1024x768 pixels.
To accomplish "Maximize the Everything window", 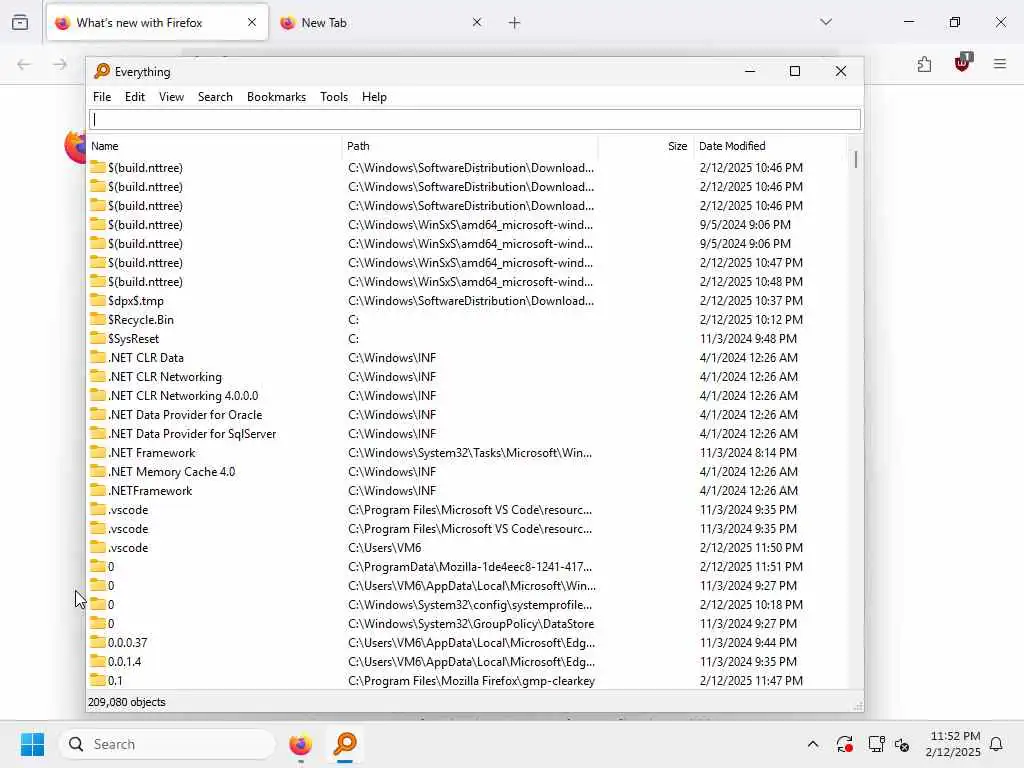I will point(795,71).
